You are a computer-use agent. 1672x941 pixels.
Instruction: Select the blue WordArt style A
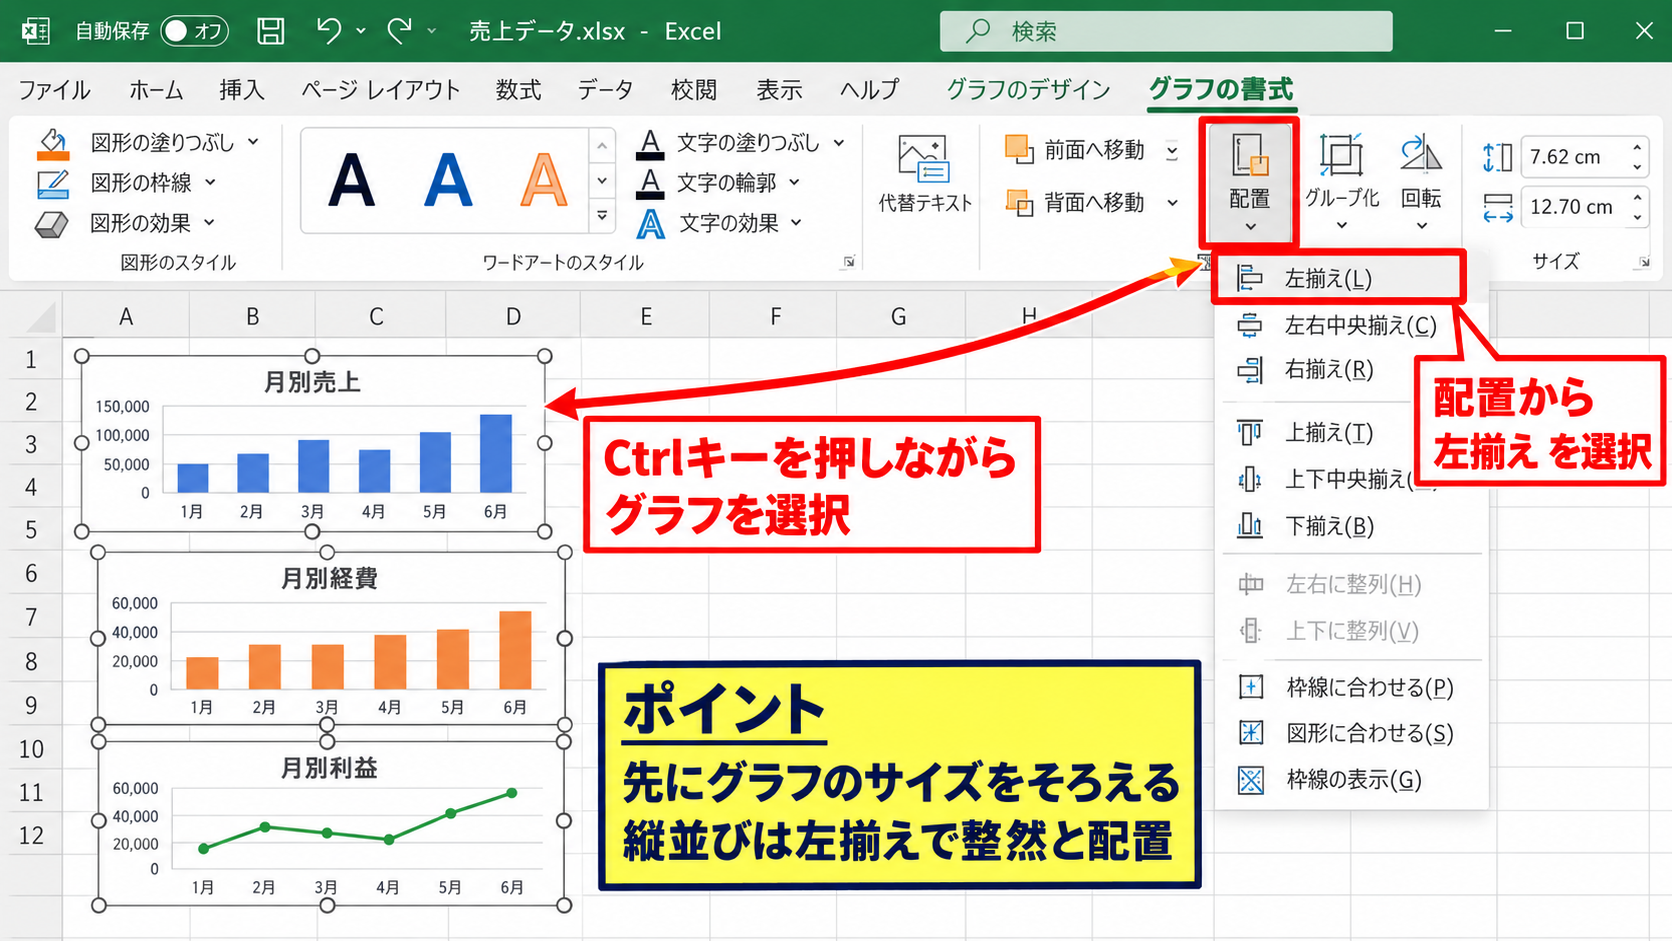click(447, 181)
